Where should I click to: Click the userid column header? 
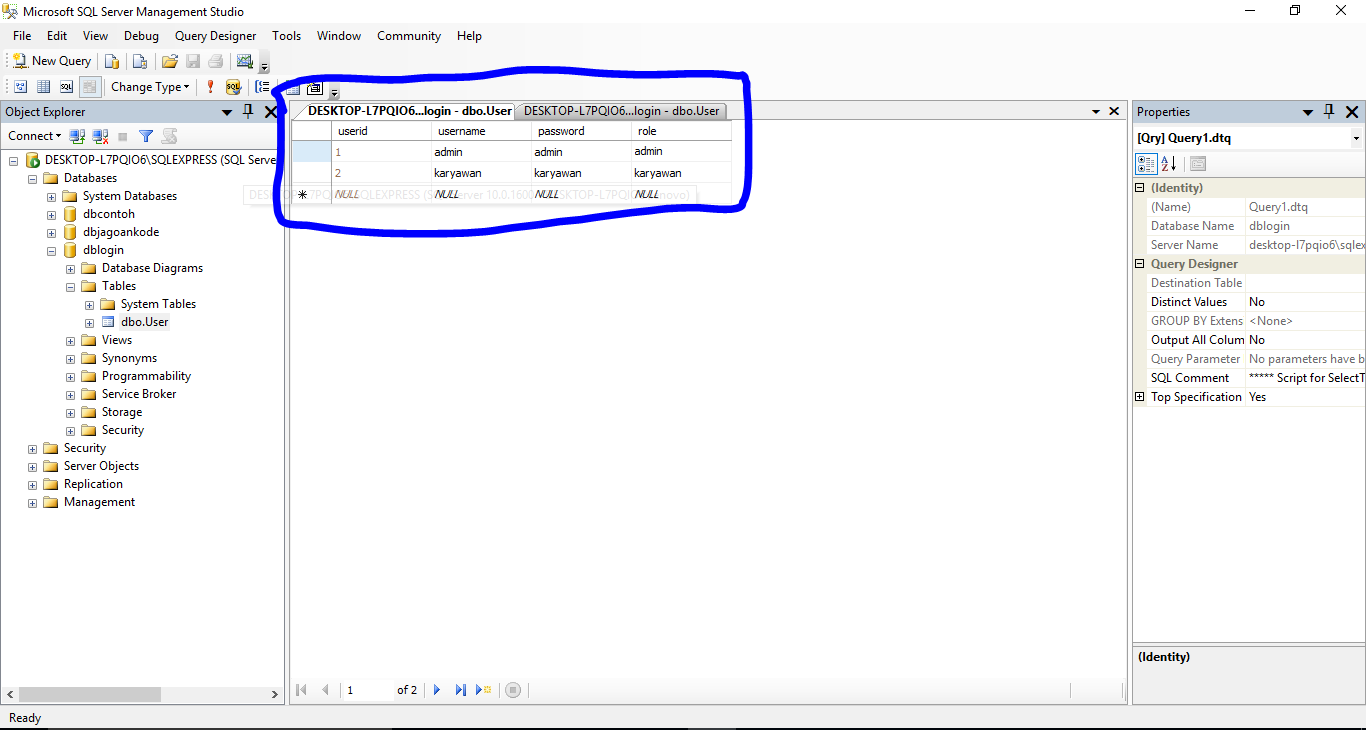[x=381, y=131]
